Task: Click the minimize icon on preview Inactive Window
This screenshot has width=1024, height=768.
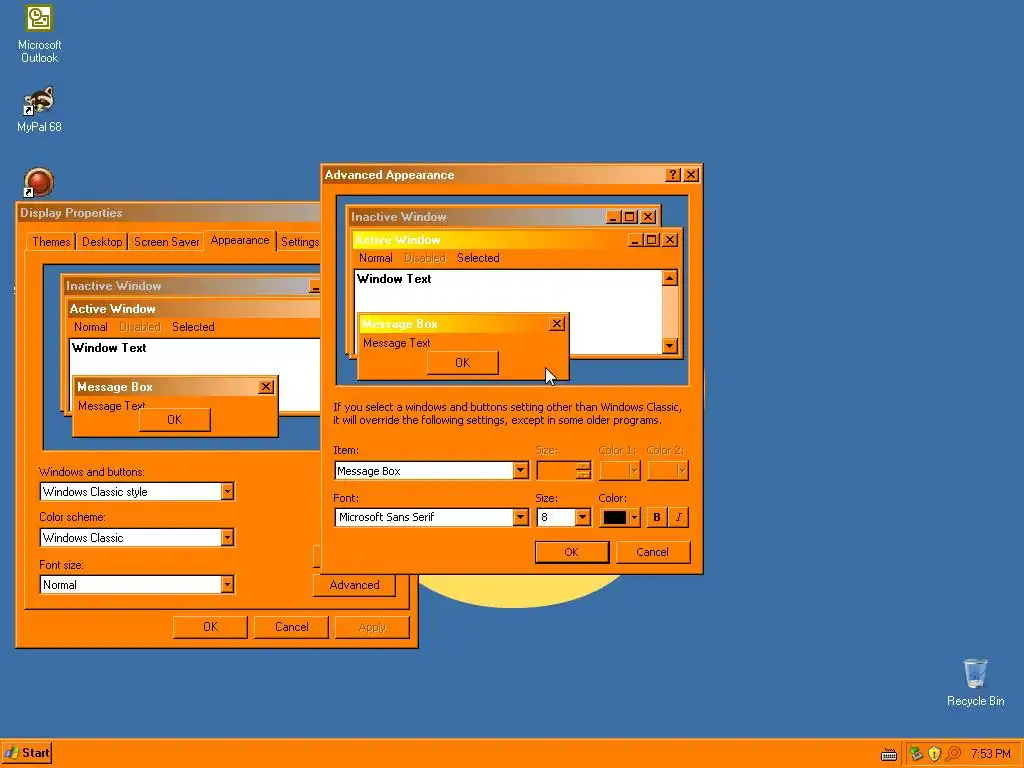Action: click(x=613, y=217)
